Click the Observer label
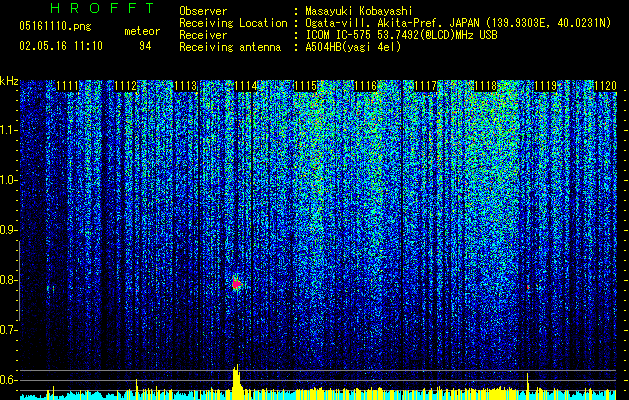The image size is (629, 400). point(203,12)
